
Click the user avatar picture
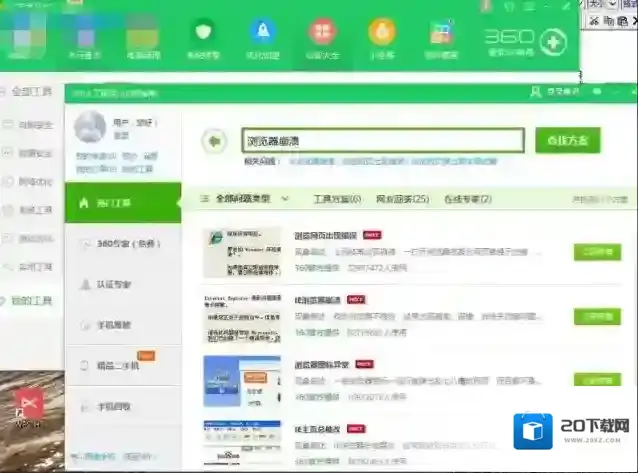(91, 129)
